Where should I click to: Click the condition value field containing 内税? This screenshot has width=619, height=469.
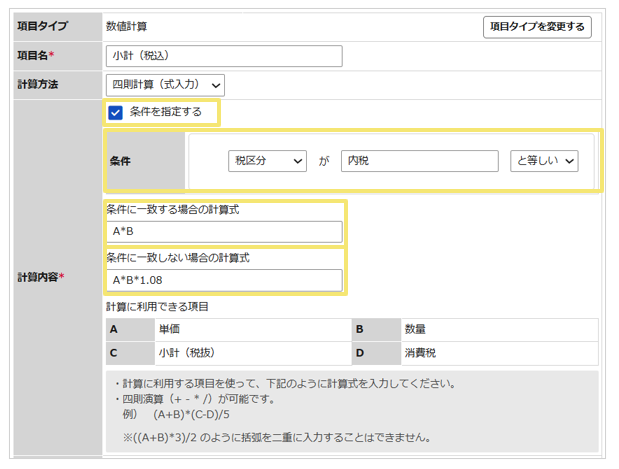419,161
